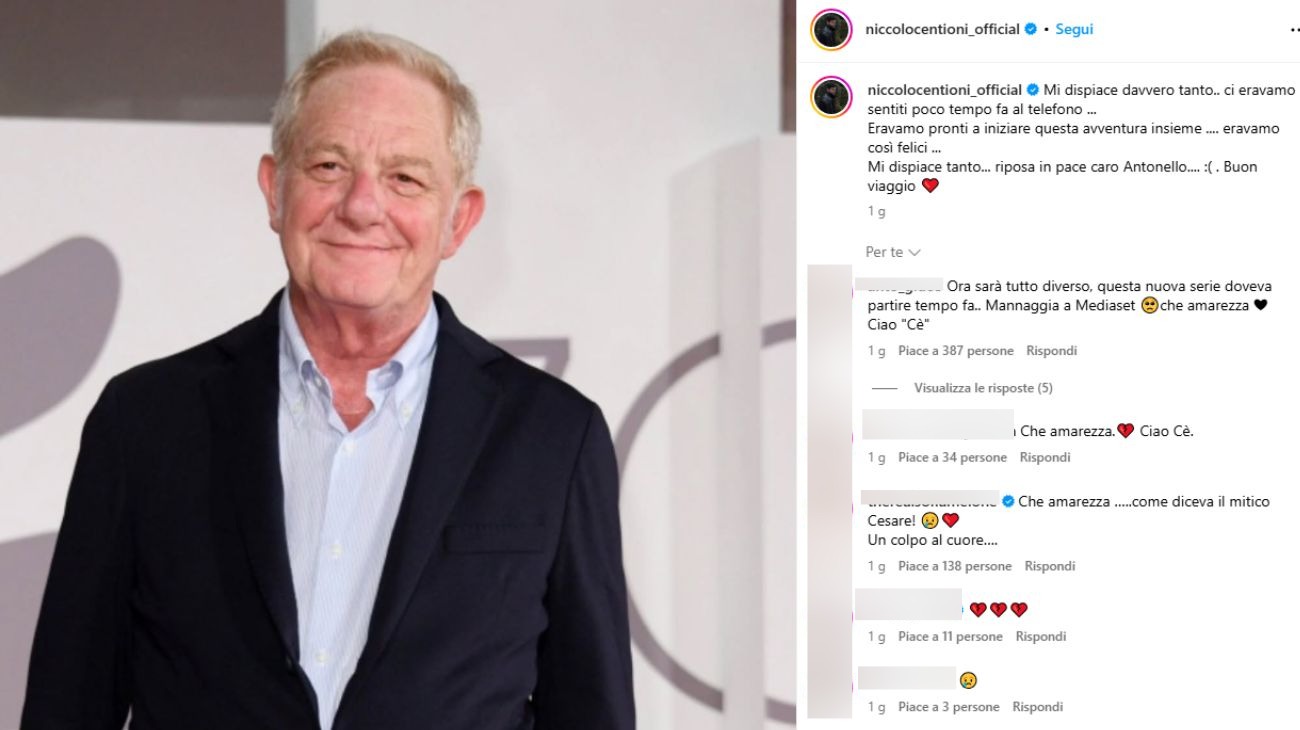Follow the account with the Segui button
This screenshot has height=730, width=1300.
pyautogui.click(x=1074, y=30)
